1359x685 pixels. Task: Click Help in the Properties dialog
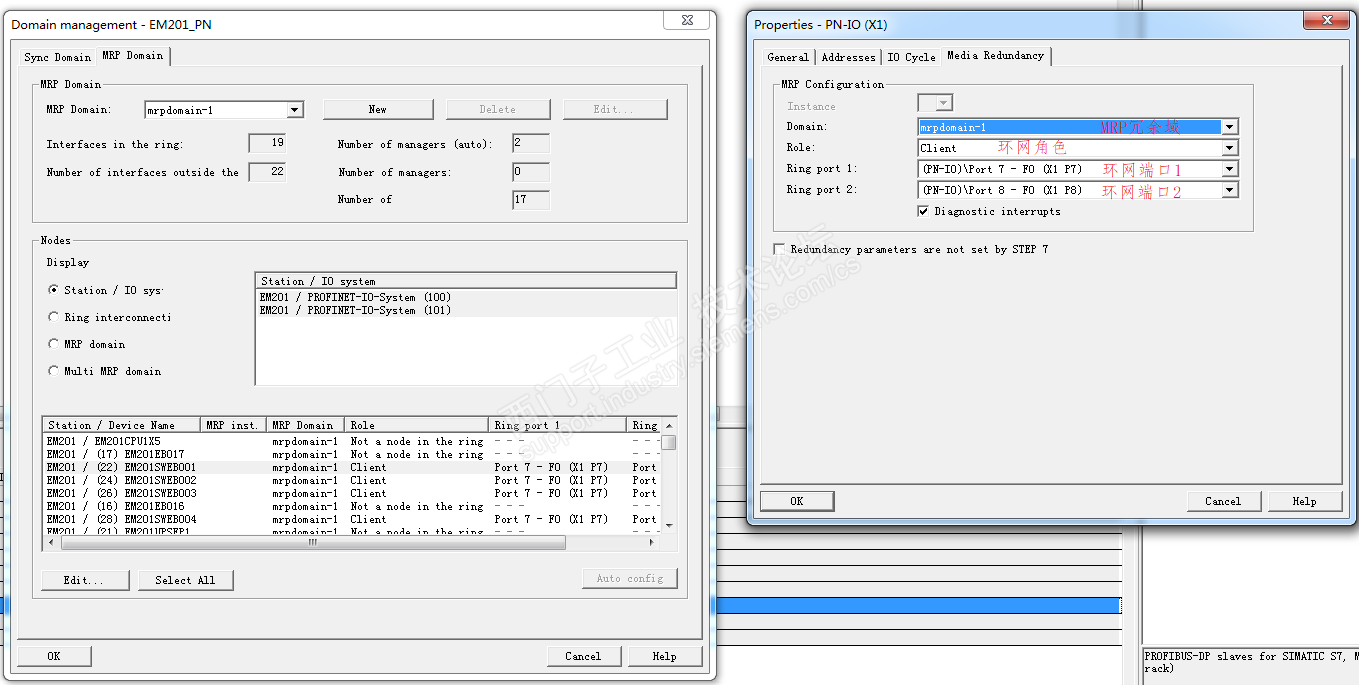(x=1305, y=501)
